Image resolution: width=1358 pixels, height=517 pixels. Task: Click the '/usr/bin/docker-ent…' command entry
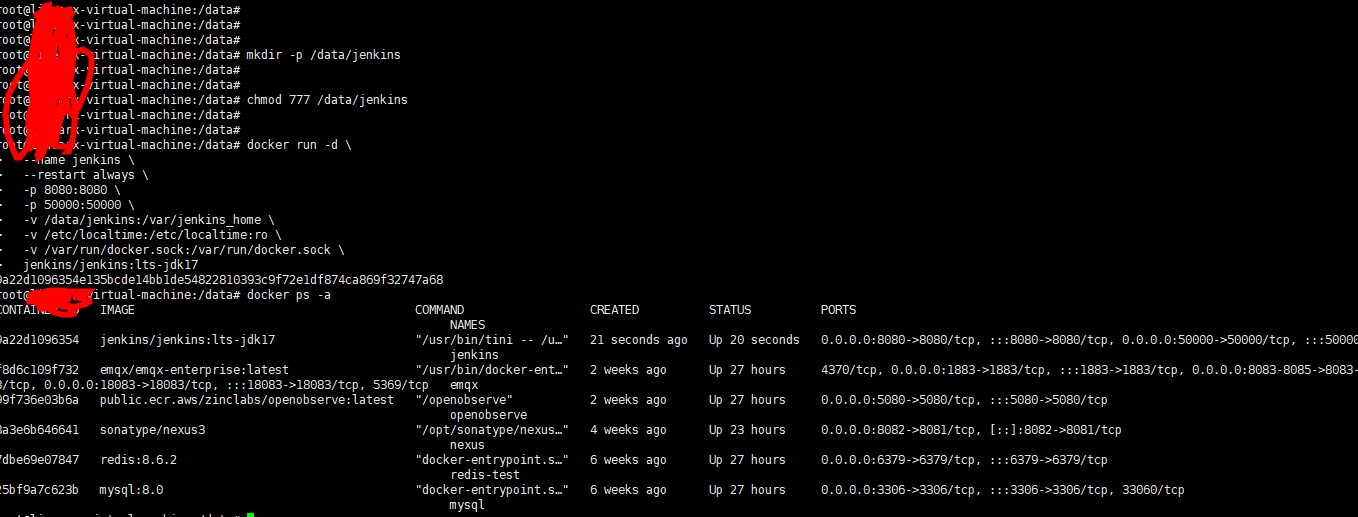[492, 370]
